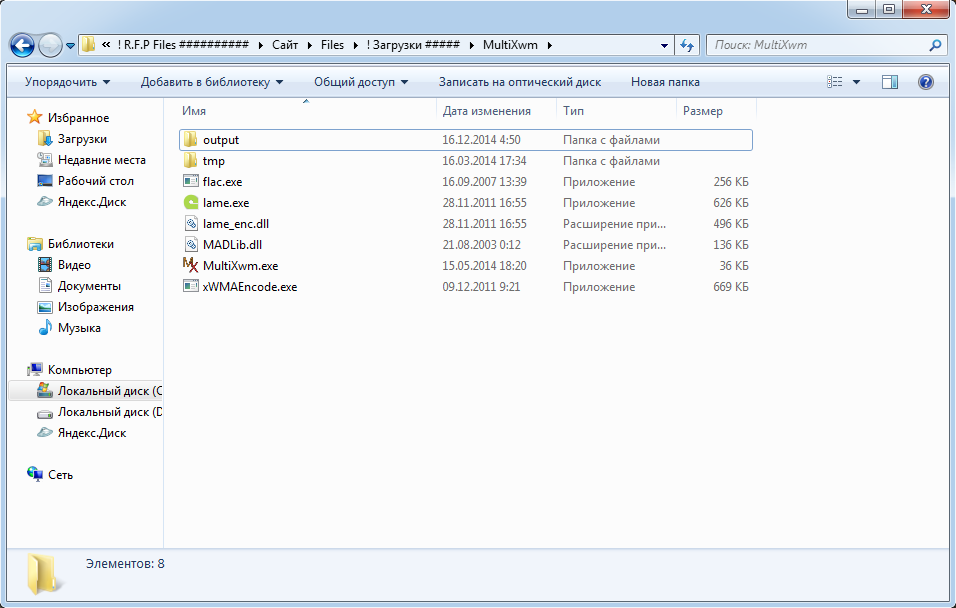Select the green lame.exe icon
The width and height of the screenshot is (956, 608).
(x=191, y=202)
